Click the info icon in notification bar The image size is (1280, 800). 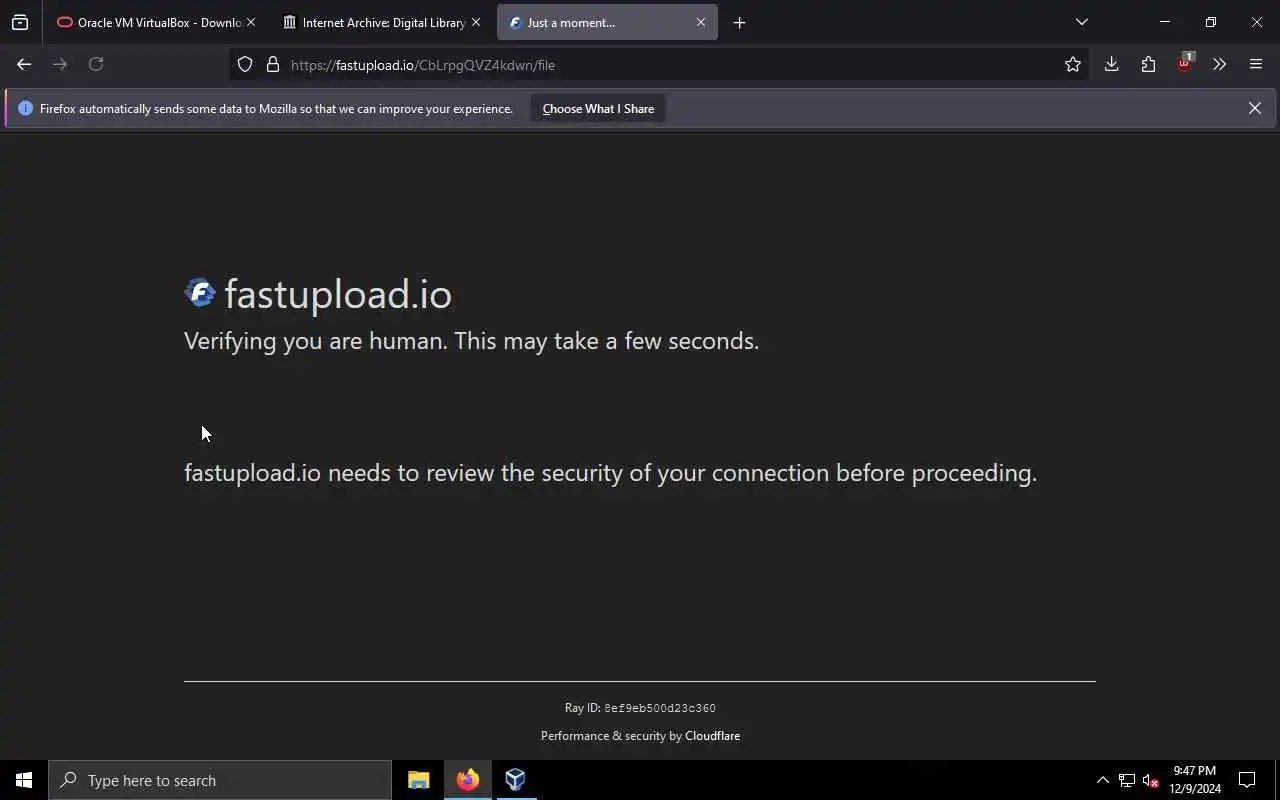coord(25,108)
